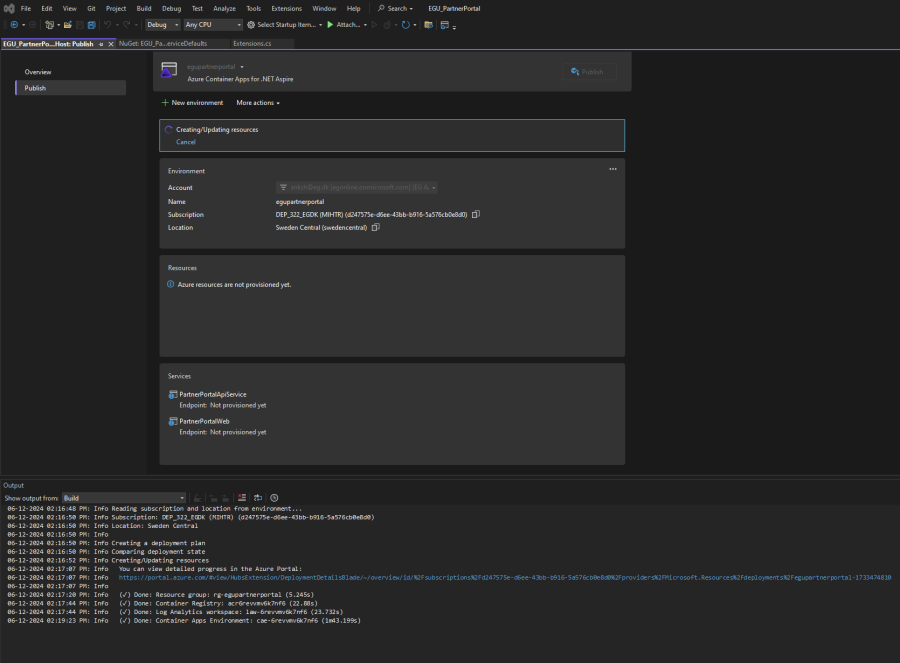The height and width of the screenshot is (663, 900).
Task: Open the Analyze menu
Action: coord(224,9)
